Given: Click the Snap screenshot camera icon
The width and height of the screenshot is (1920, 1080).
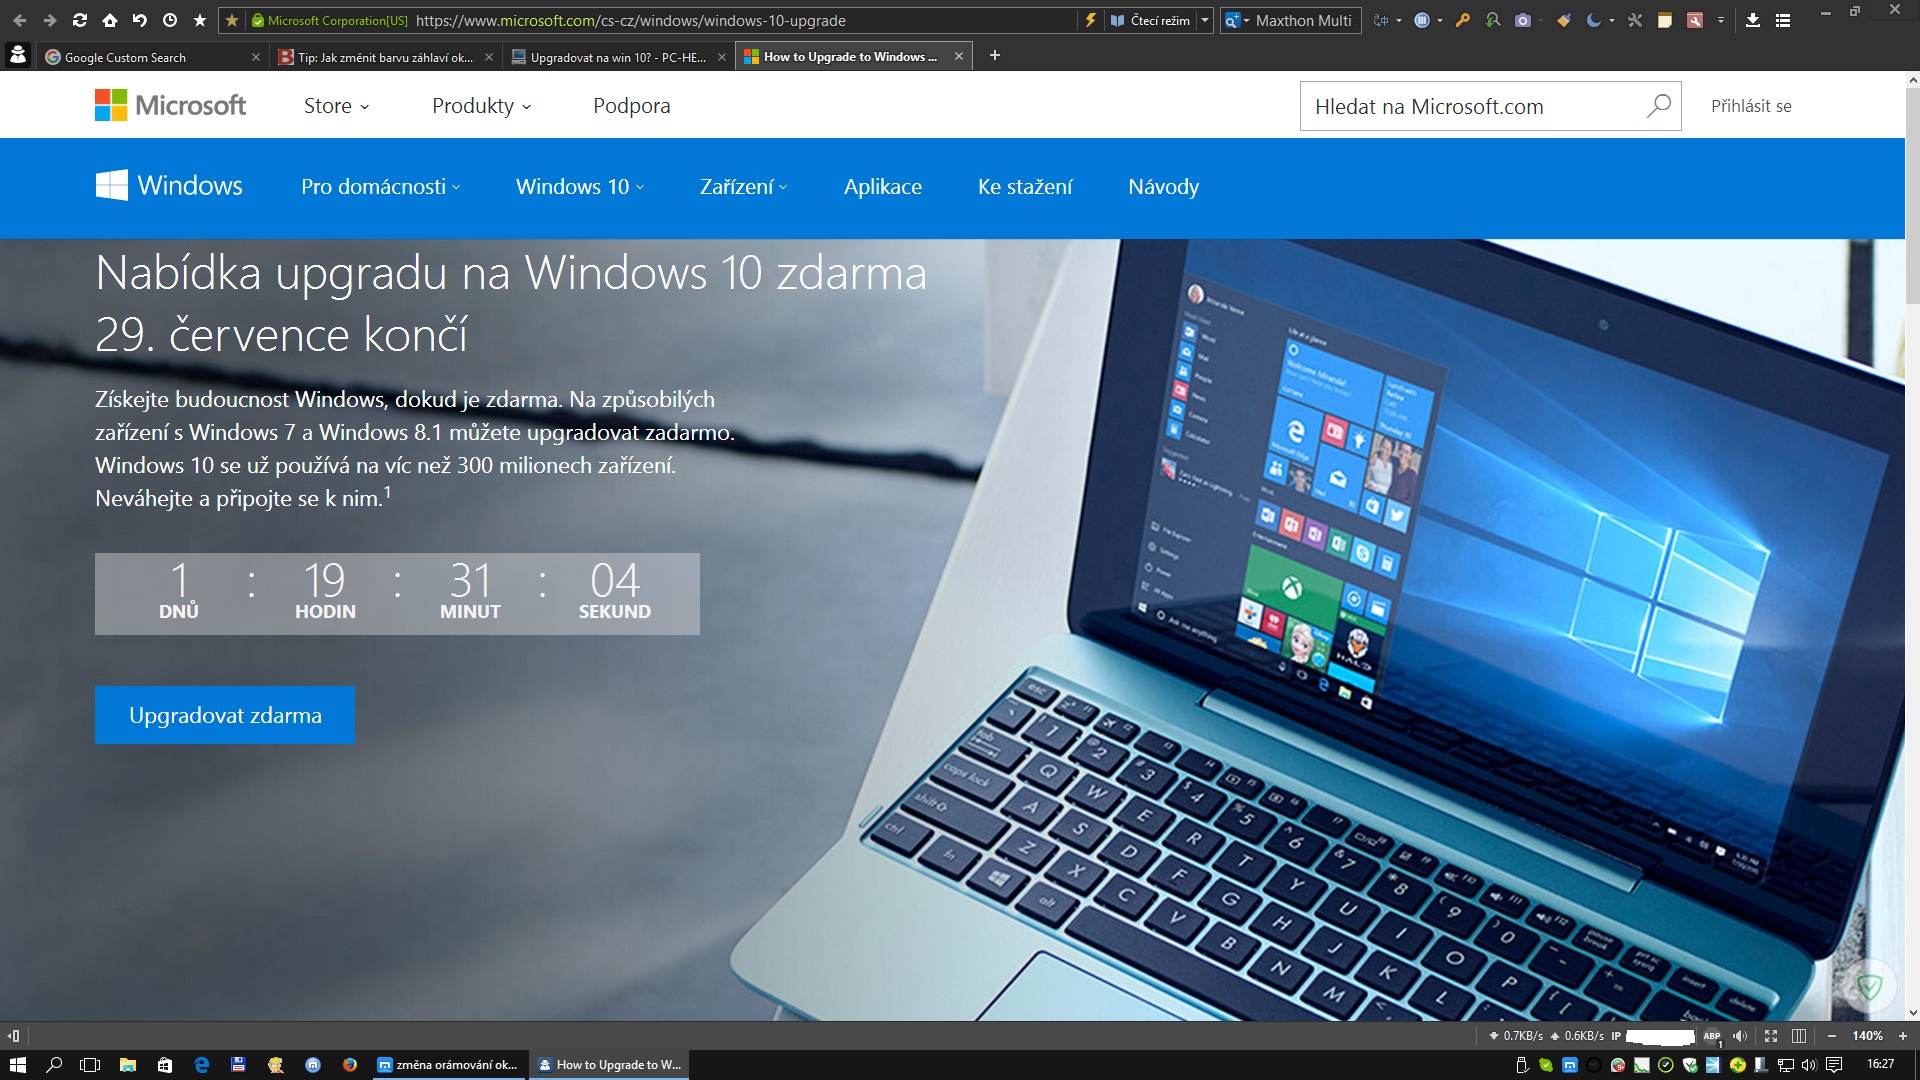Looking at the screenshot, I should (x=1522, y=20).
